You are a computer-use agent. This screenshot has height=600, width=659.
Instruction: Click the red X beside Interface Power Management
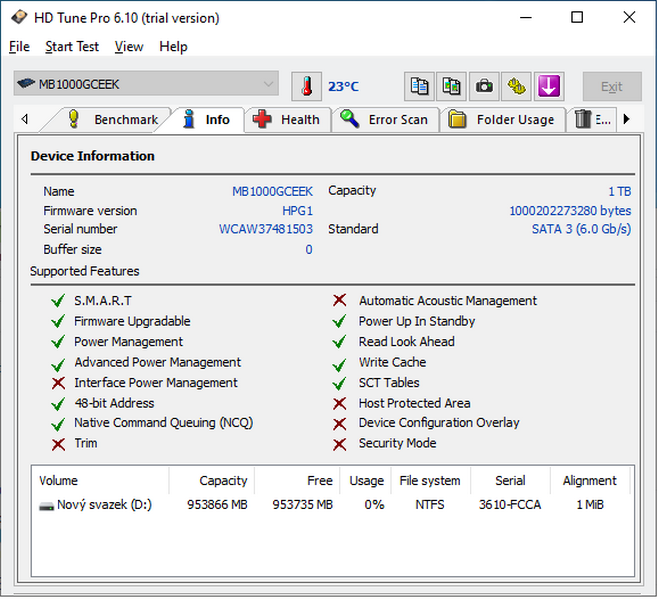(x=58, y=383)
